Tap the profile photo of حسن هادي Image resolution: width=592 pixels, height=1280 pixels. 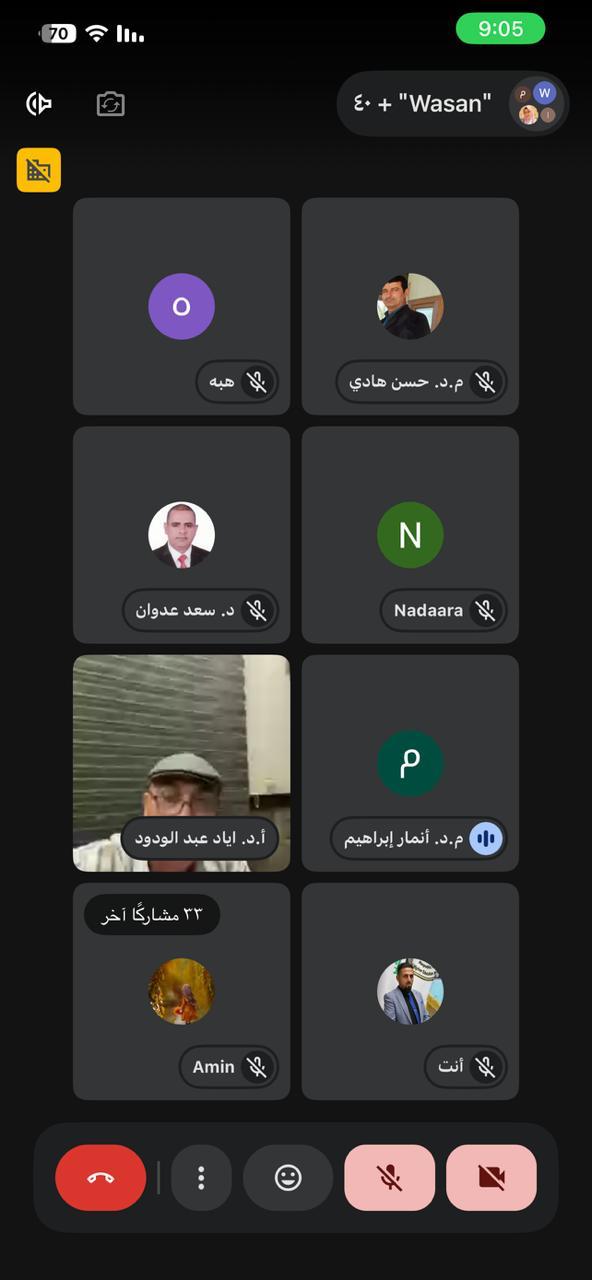point(410,306)
